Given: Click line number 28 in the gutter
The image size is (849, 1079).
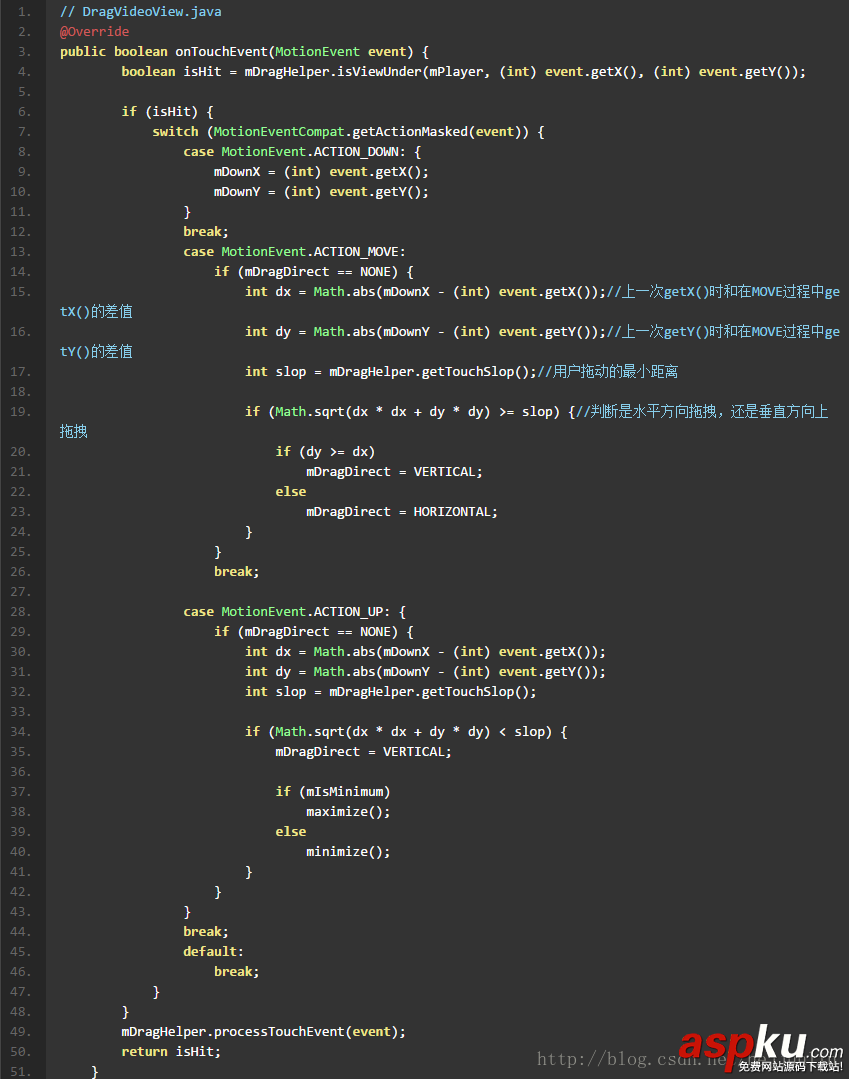Looking at the screenshot, I should (x=23, y=612).
